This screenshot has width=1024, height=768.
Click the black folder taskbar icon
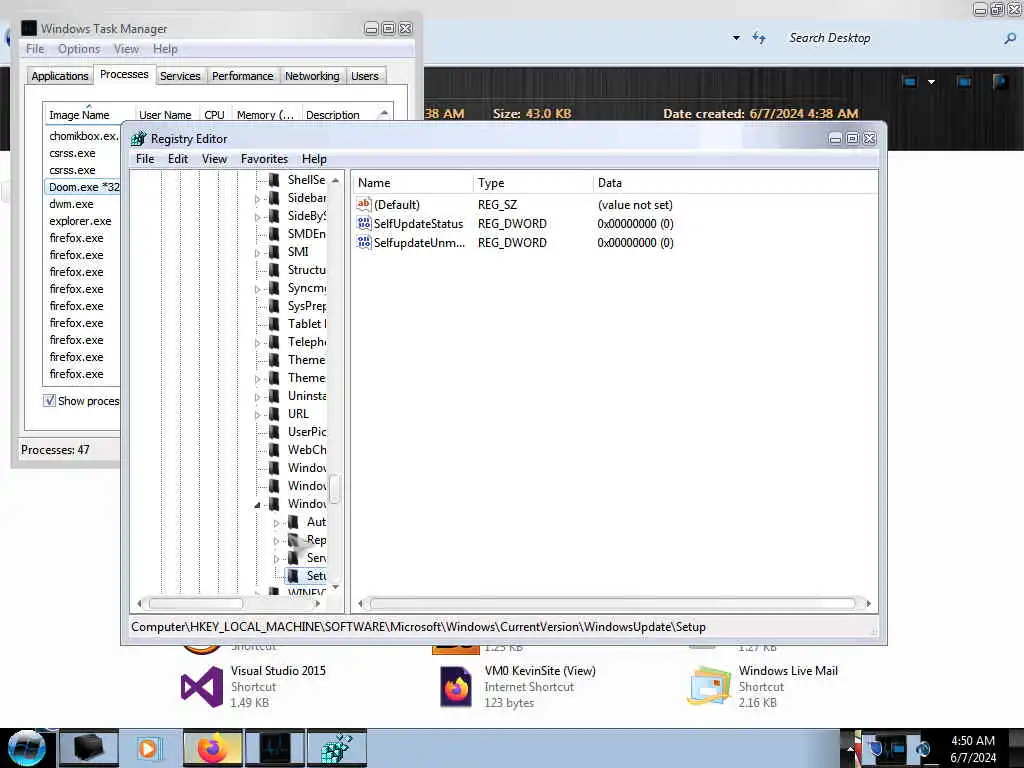click(89, 748)
